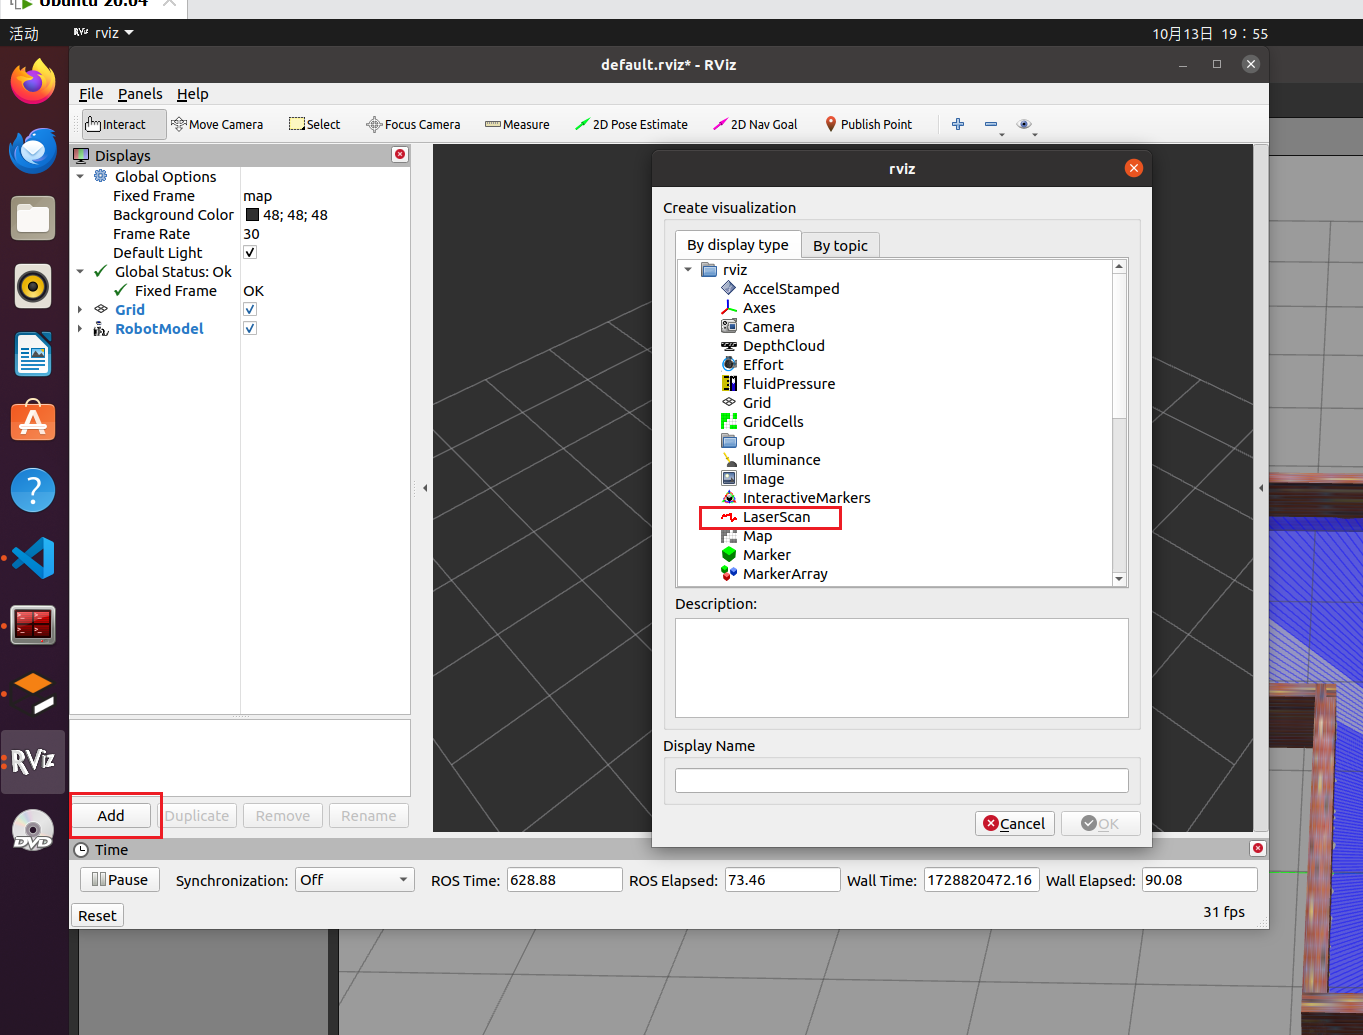The height and width of the screenshot is (1035, 1363).
Task: Open Visual Studio Code from the dock
Action: 33,558
